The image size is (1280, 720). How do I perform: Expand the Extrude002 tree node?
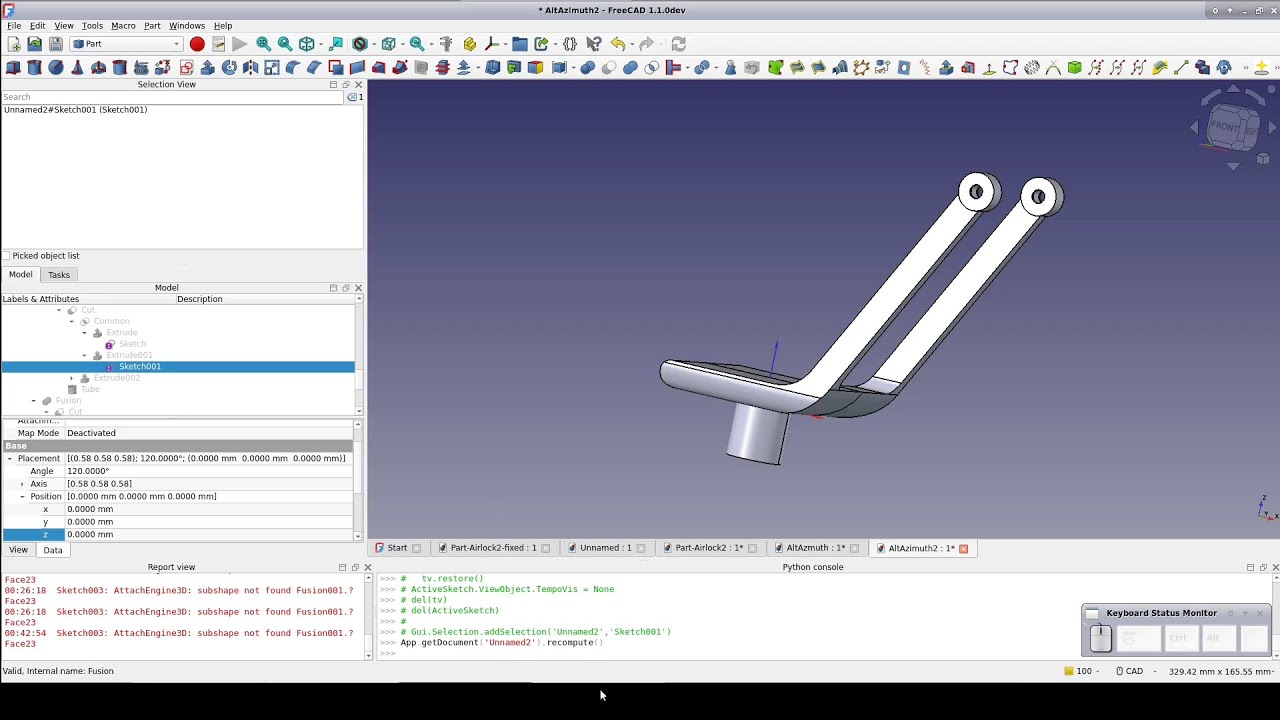click(72, 378)
